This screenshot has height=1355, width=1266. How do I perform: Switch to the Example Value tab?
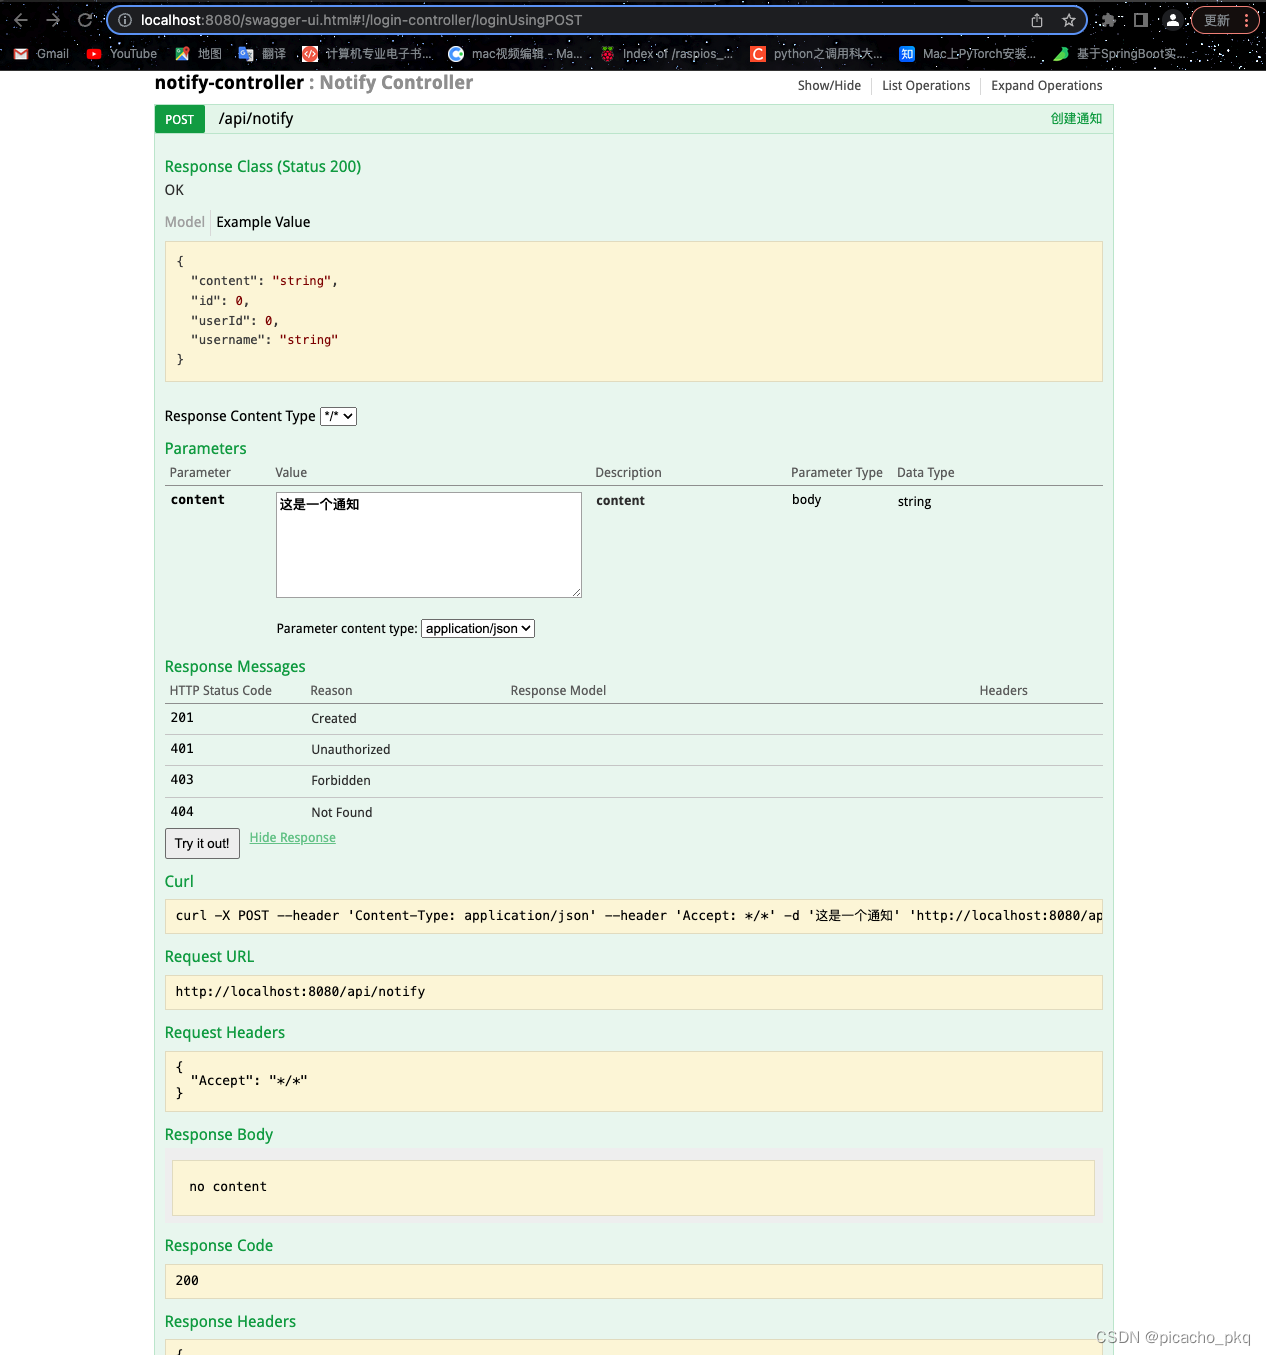pyautogui.click(x=263, y=222)
